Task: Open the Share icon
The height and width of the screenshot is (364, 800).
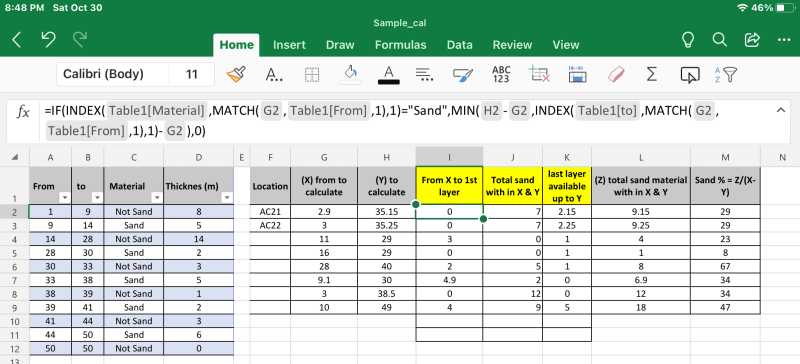Action: (x=752, y=40)
